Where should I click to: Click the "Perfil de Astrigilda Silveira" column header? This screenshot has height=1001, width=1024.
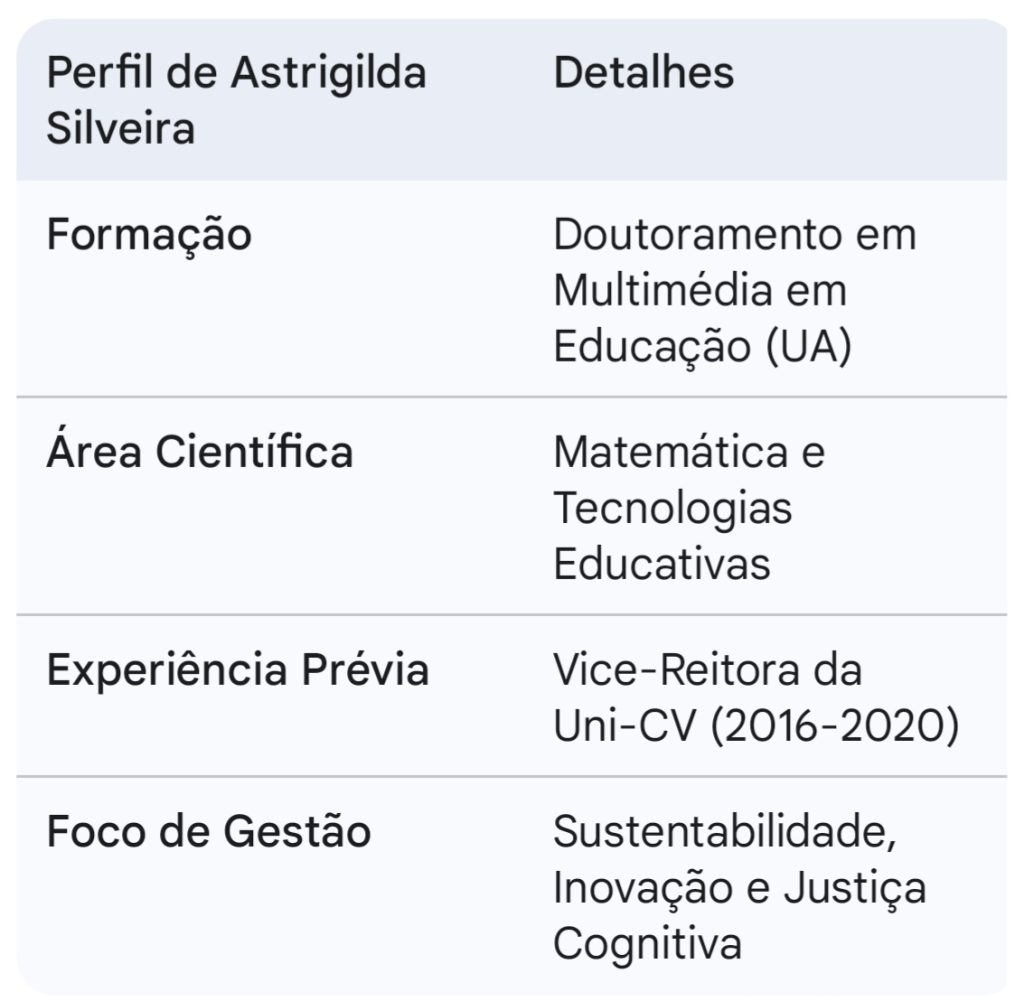[x=236, y=101]
